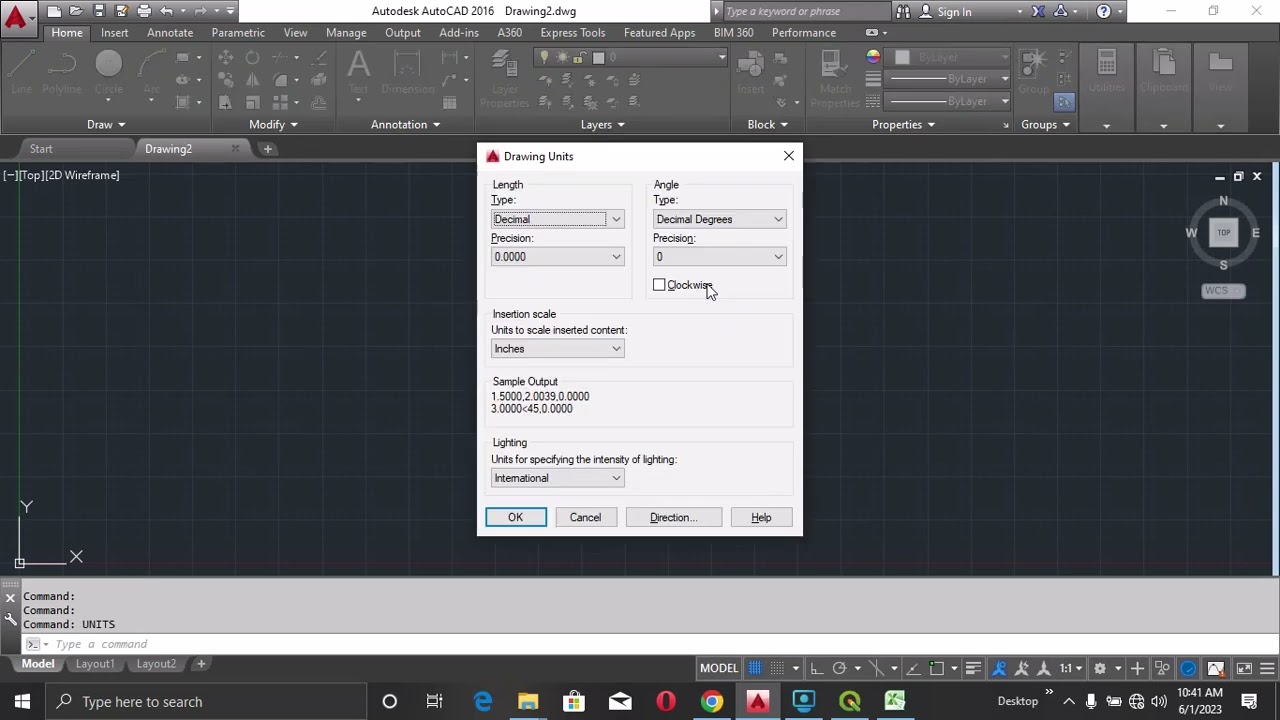This screenshot has height=720, width=1280.
Task: Click the Autodesk Exchange X icon
Action: 1038,12
